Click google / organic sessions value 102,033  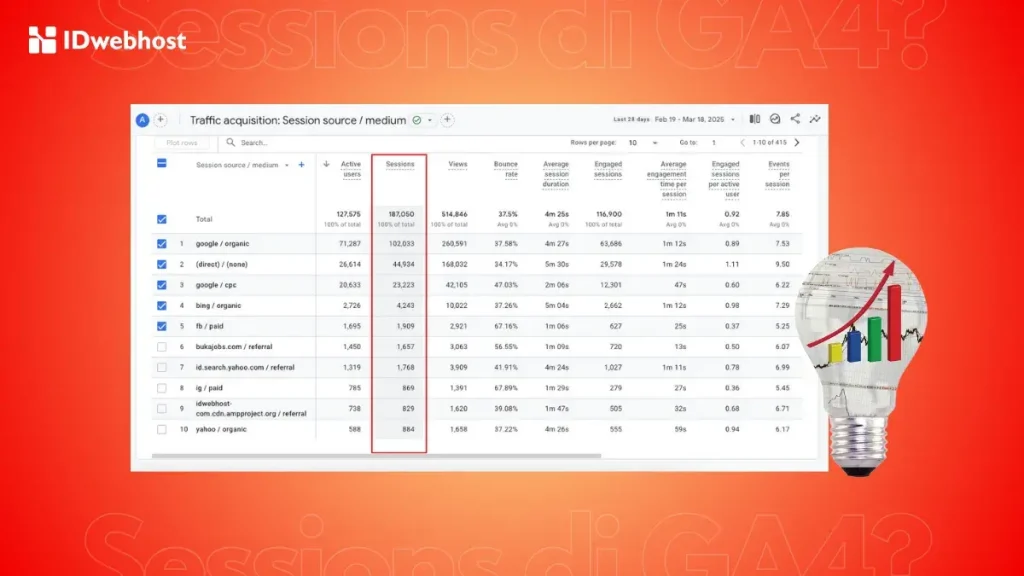[x=402, y=244]
